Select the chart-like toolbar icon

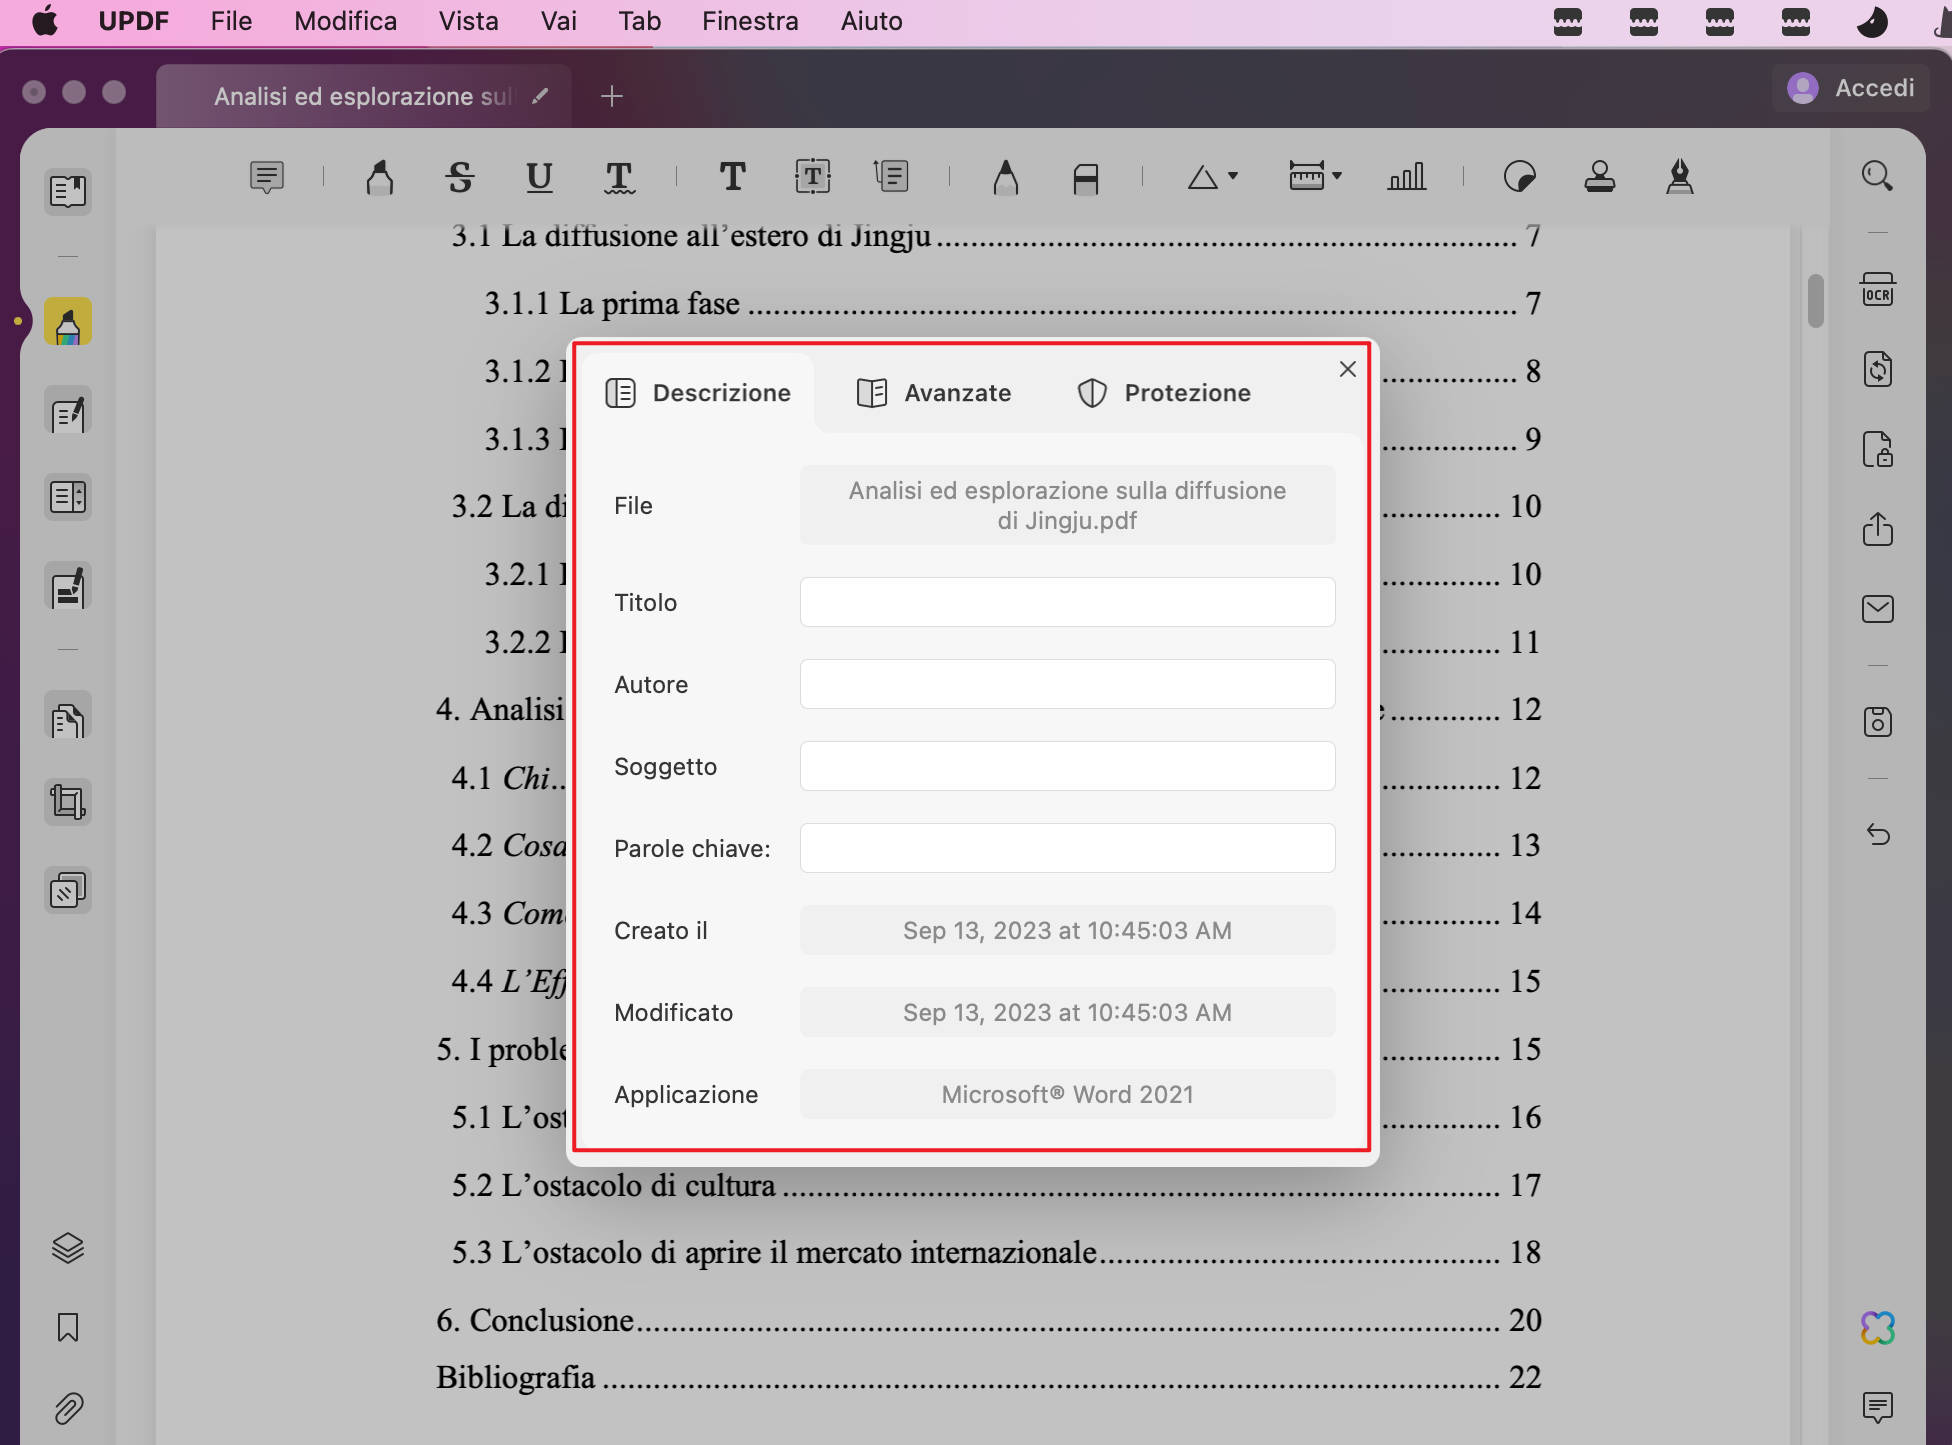[1406, 178]
